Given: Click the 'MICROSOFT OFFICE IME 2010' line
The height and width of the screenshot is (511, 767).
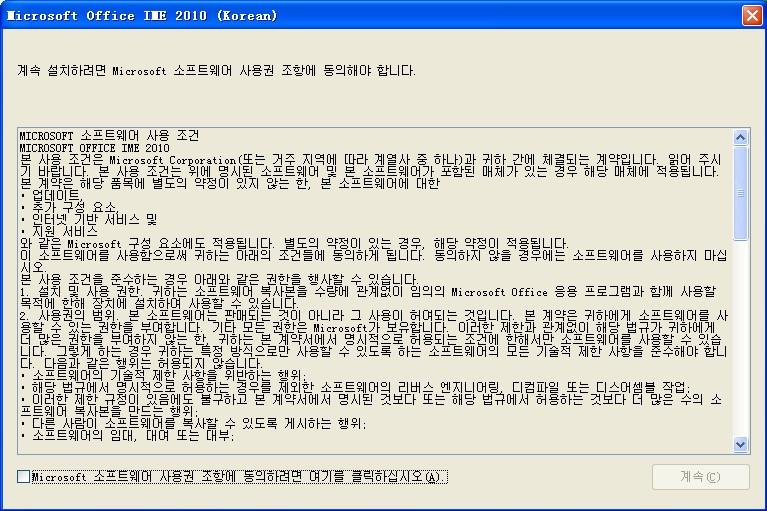Looking at the screenshot, I should tap(94, 148).
